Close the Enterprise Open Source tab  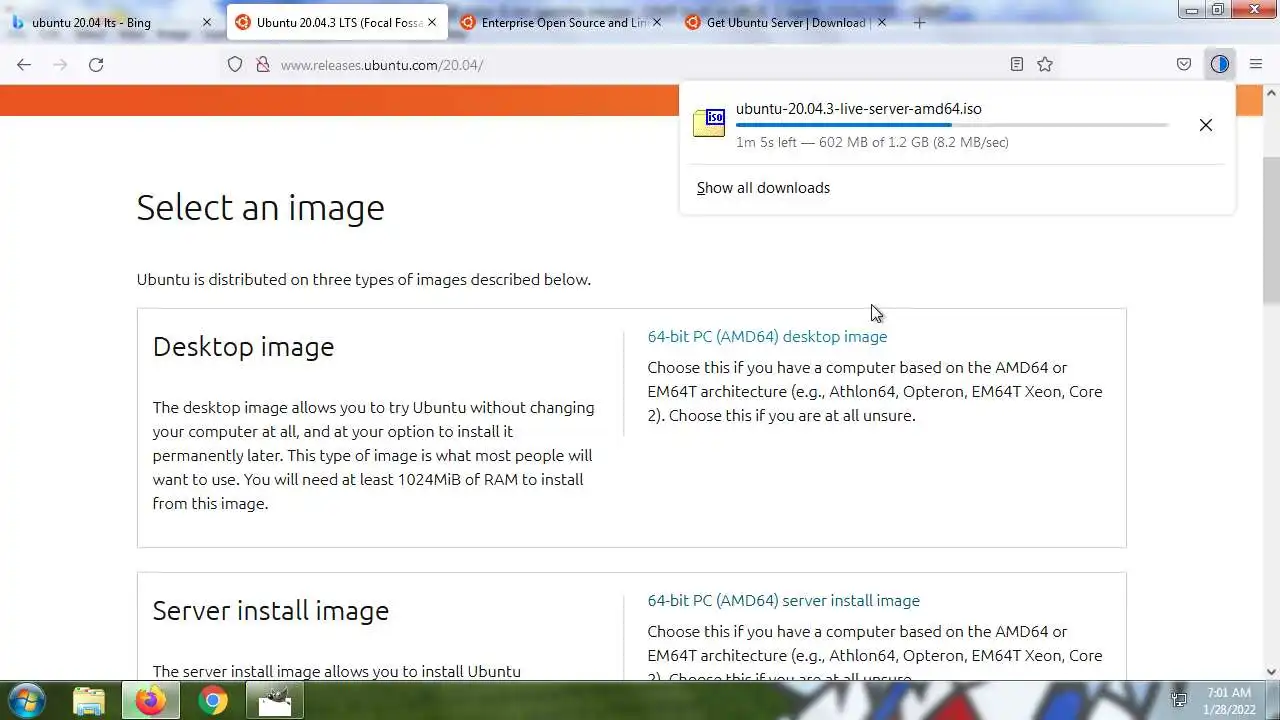[657, 22]
